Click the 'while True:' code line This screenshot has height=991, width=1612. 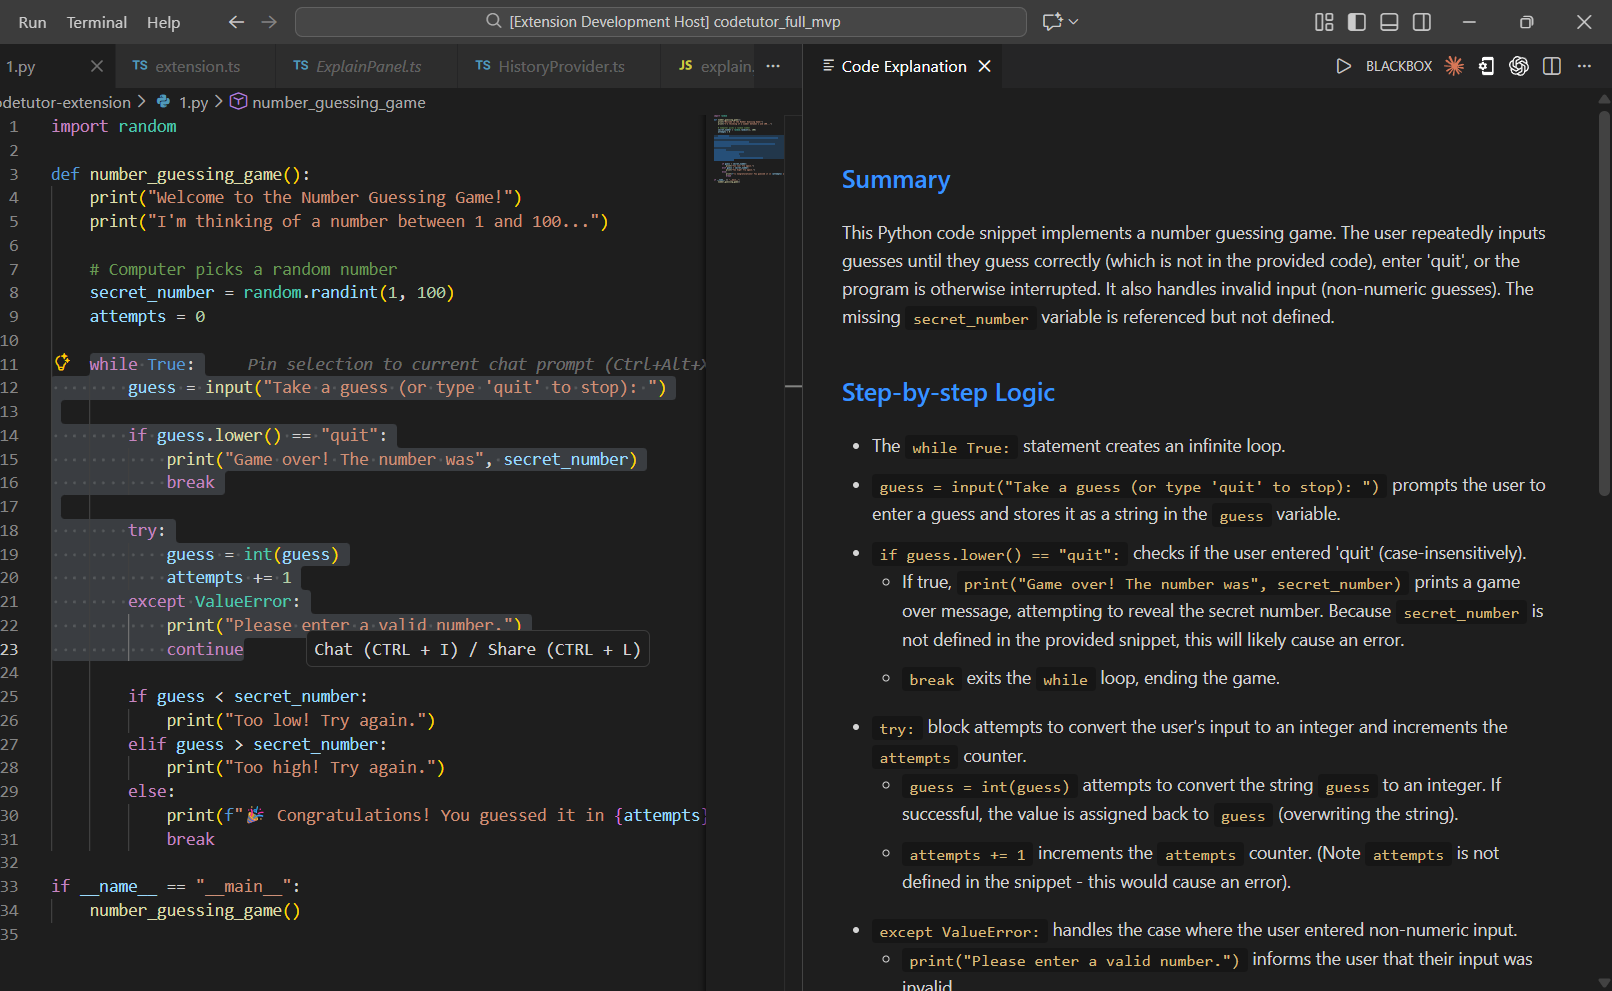click(x=142, y=364)
